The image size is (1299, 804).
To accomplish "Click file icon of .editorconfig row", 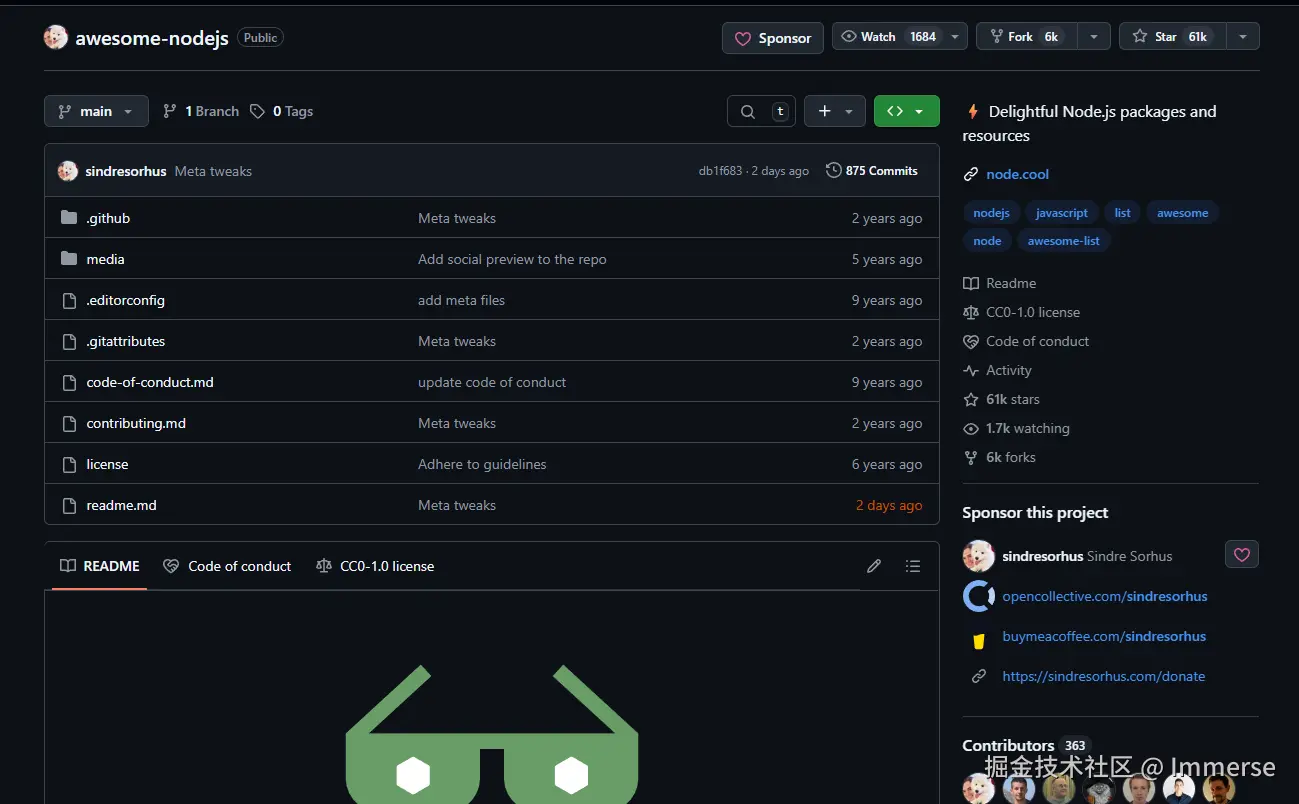I will click(69, 300).
